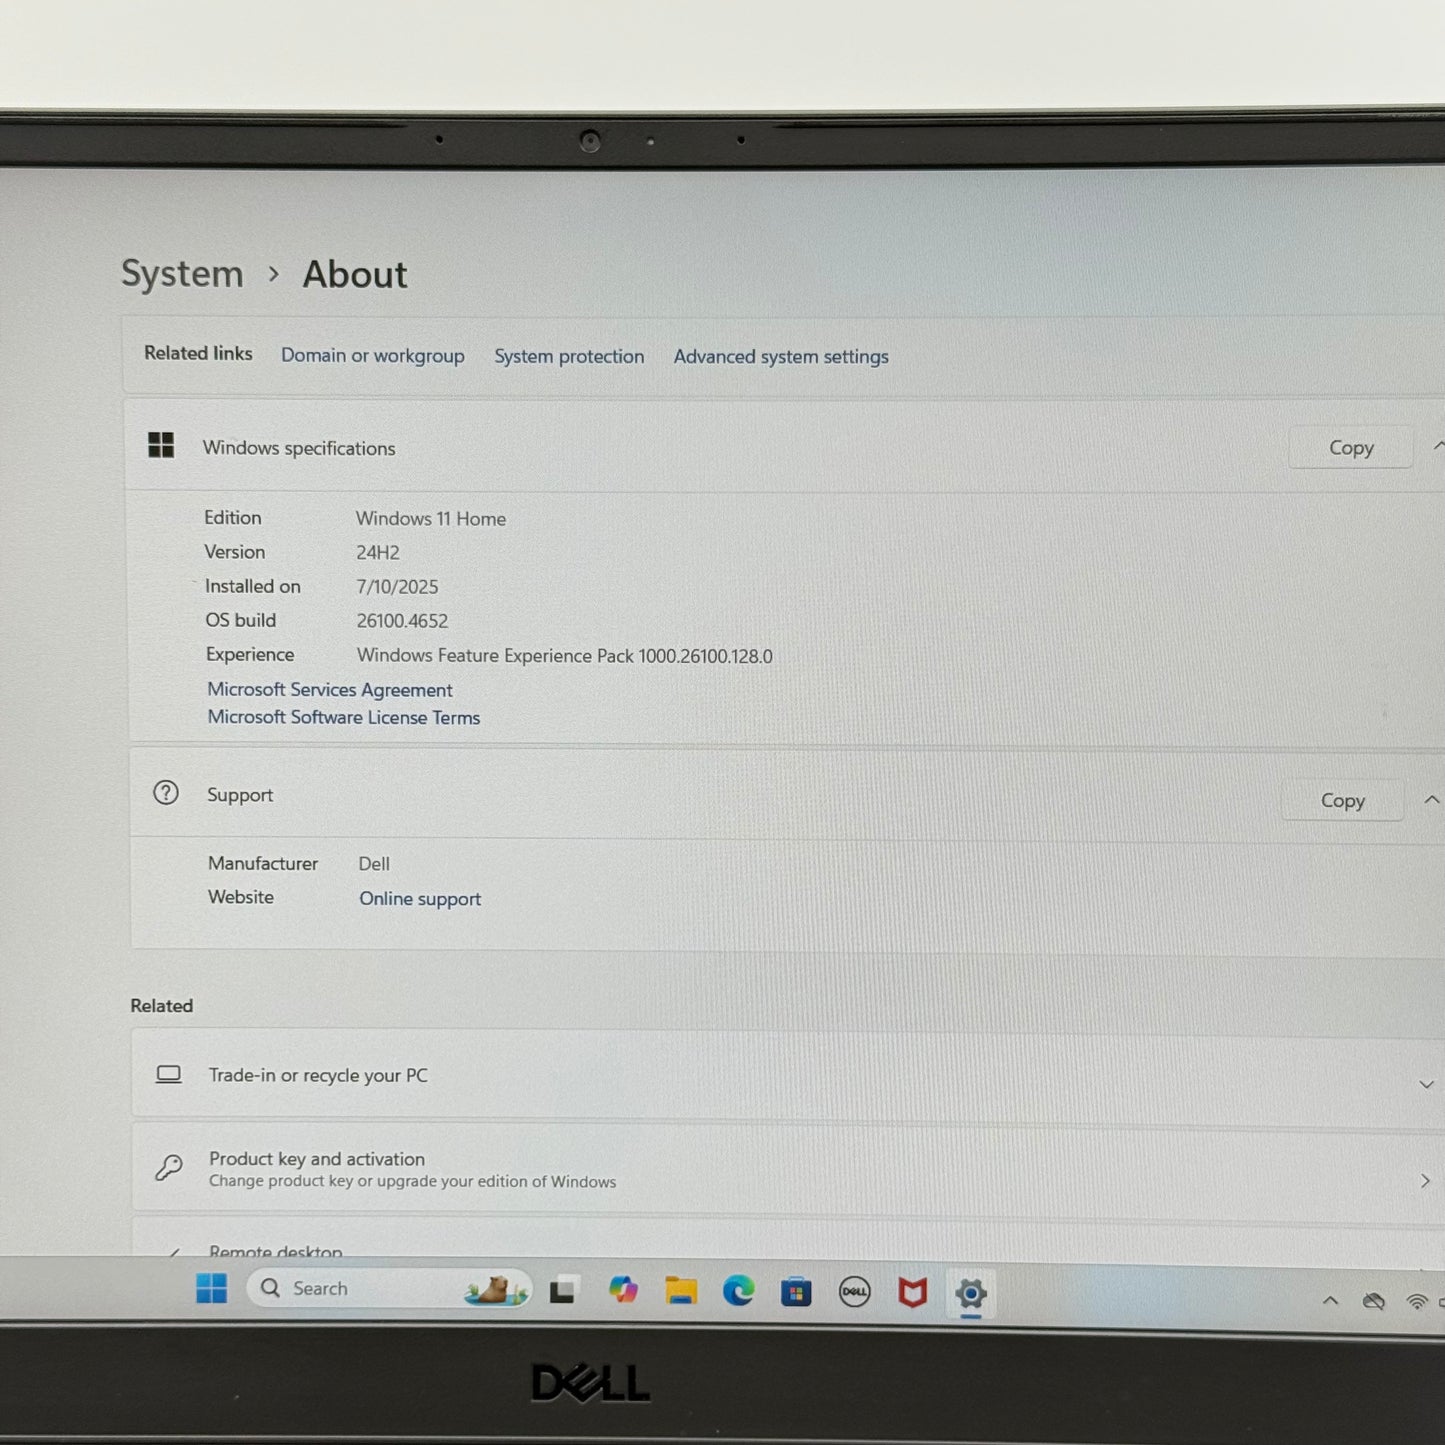Select the Windows Feature Experience Pack value
The width and height of the screenshot is (1445, 1445).
[565, 655]
